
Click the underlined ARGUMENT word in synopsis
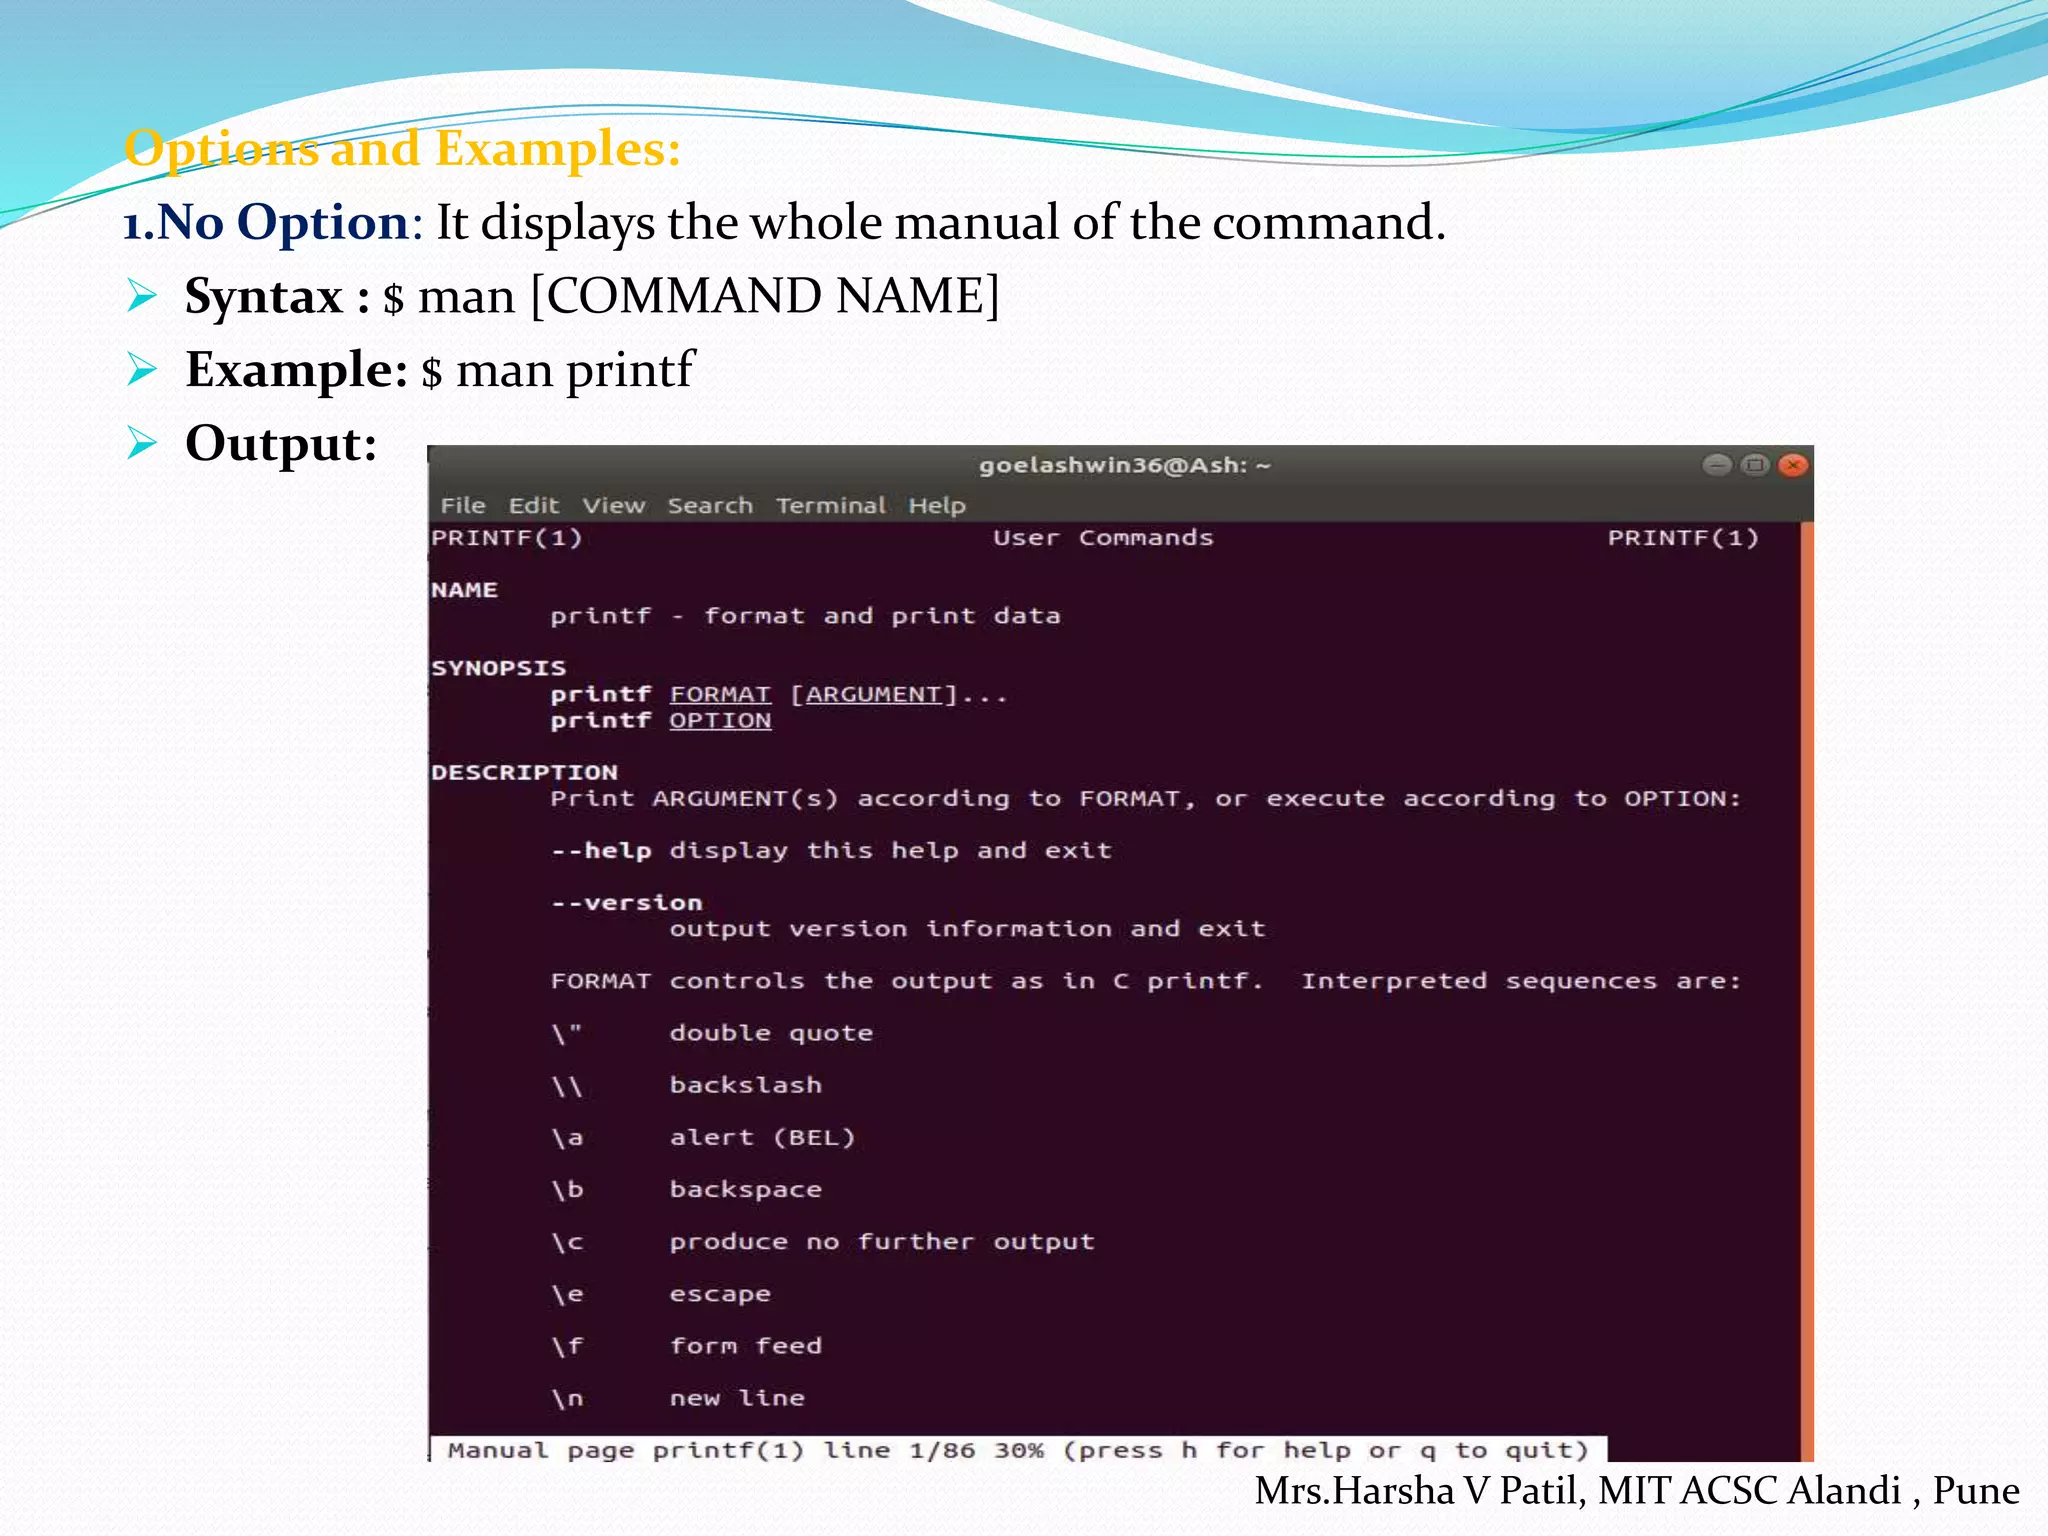pos(874,694)
